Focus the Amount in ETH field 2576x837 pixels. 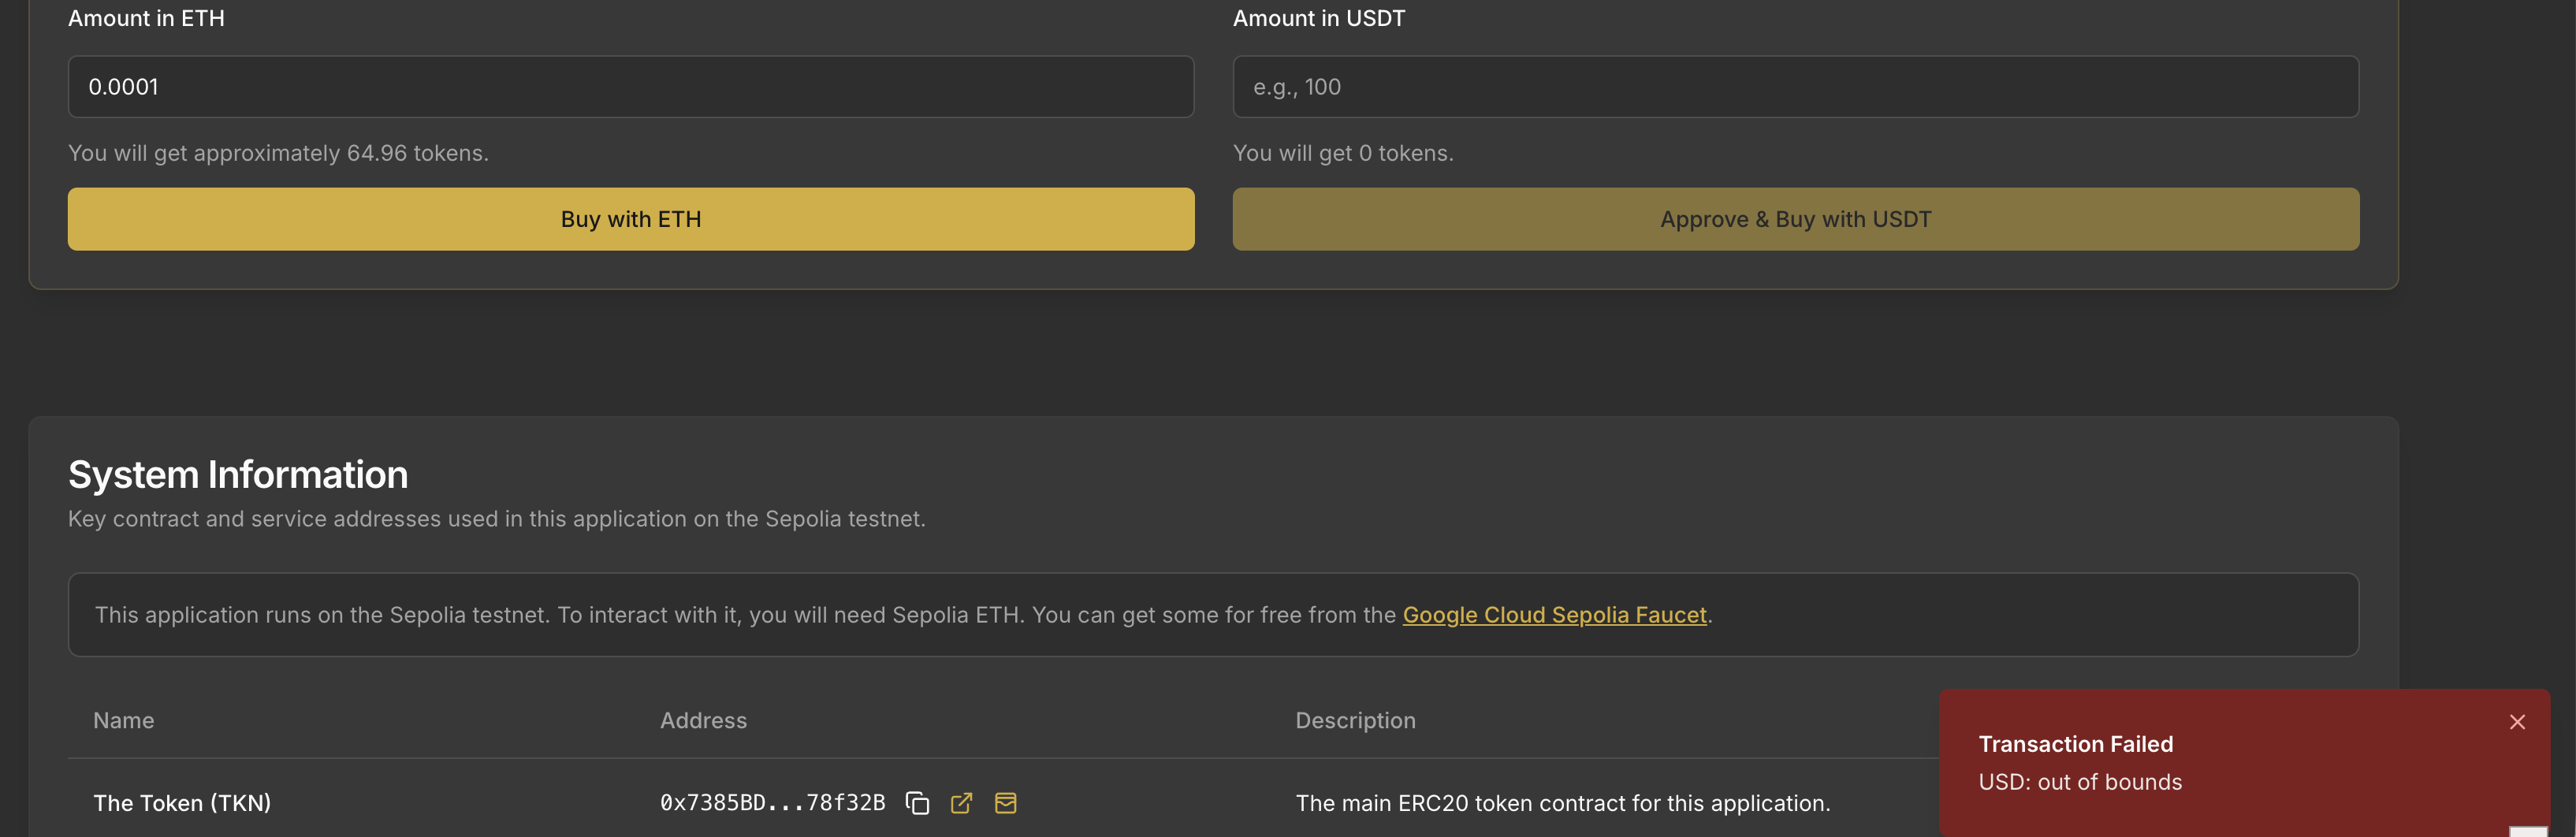click(630, 87)
